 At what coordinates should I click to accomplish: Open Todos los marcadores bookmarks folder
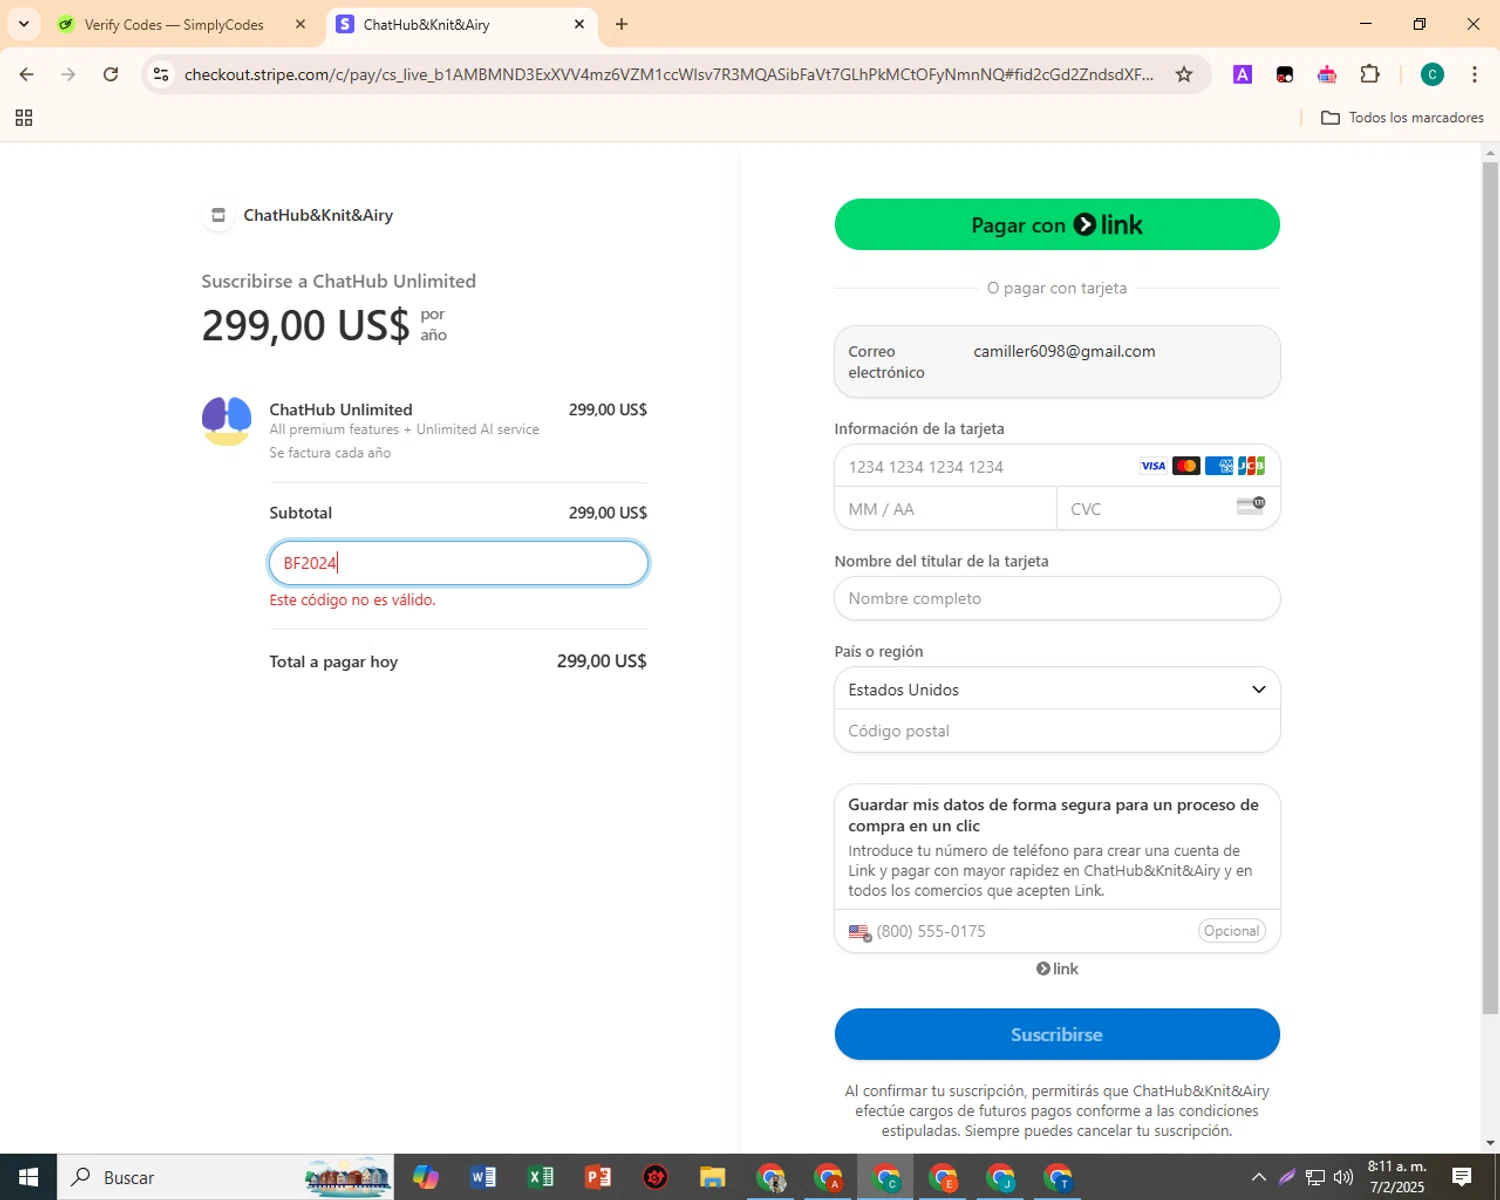point(1402,118)
